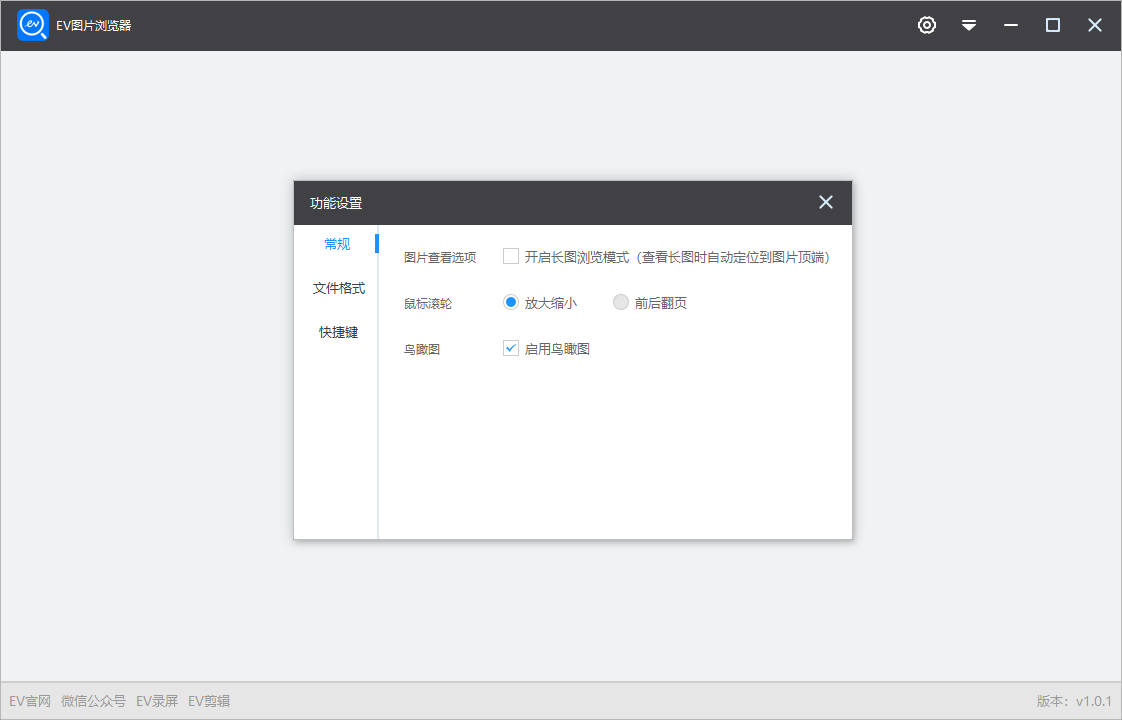
Task: Choose the 前后翻页 radio button
Action: coord(621,302)
